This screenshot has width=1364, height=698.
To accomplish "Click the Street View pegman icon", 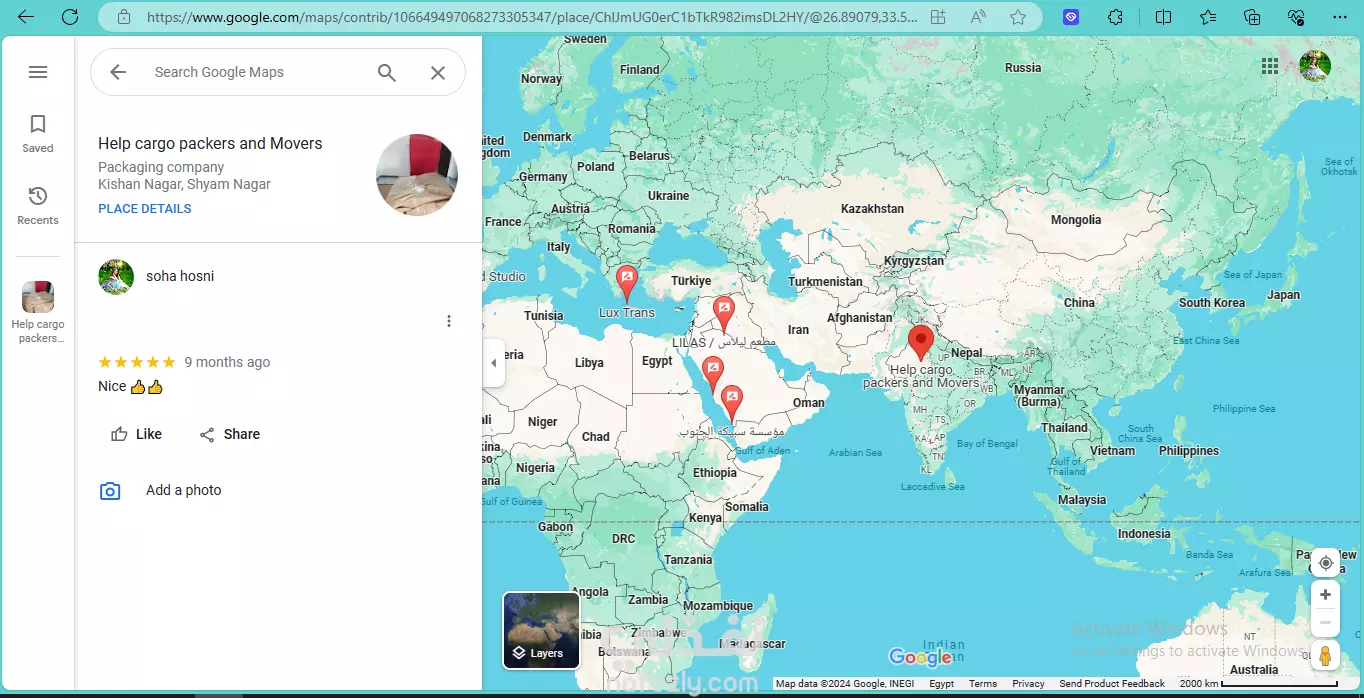I will pos(1326,656).
